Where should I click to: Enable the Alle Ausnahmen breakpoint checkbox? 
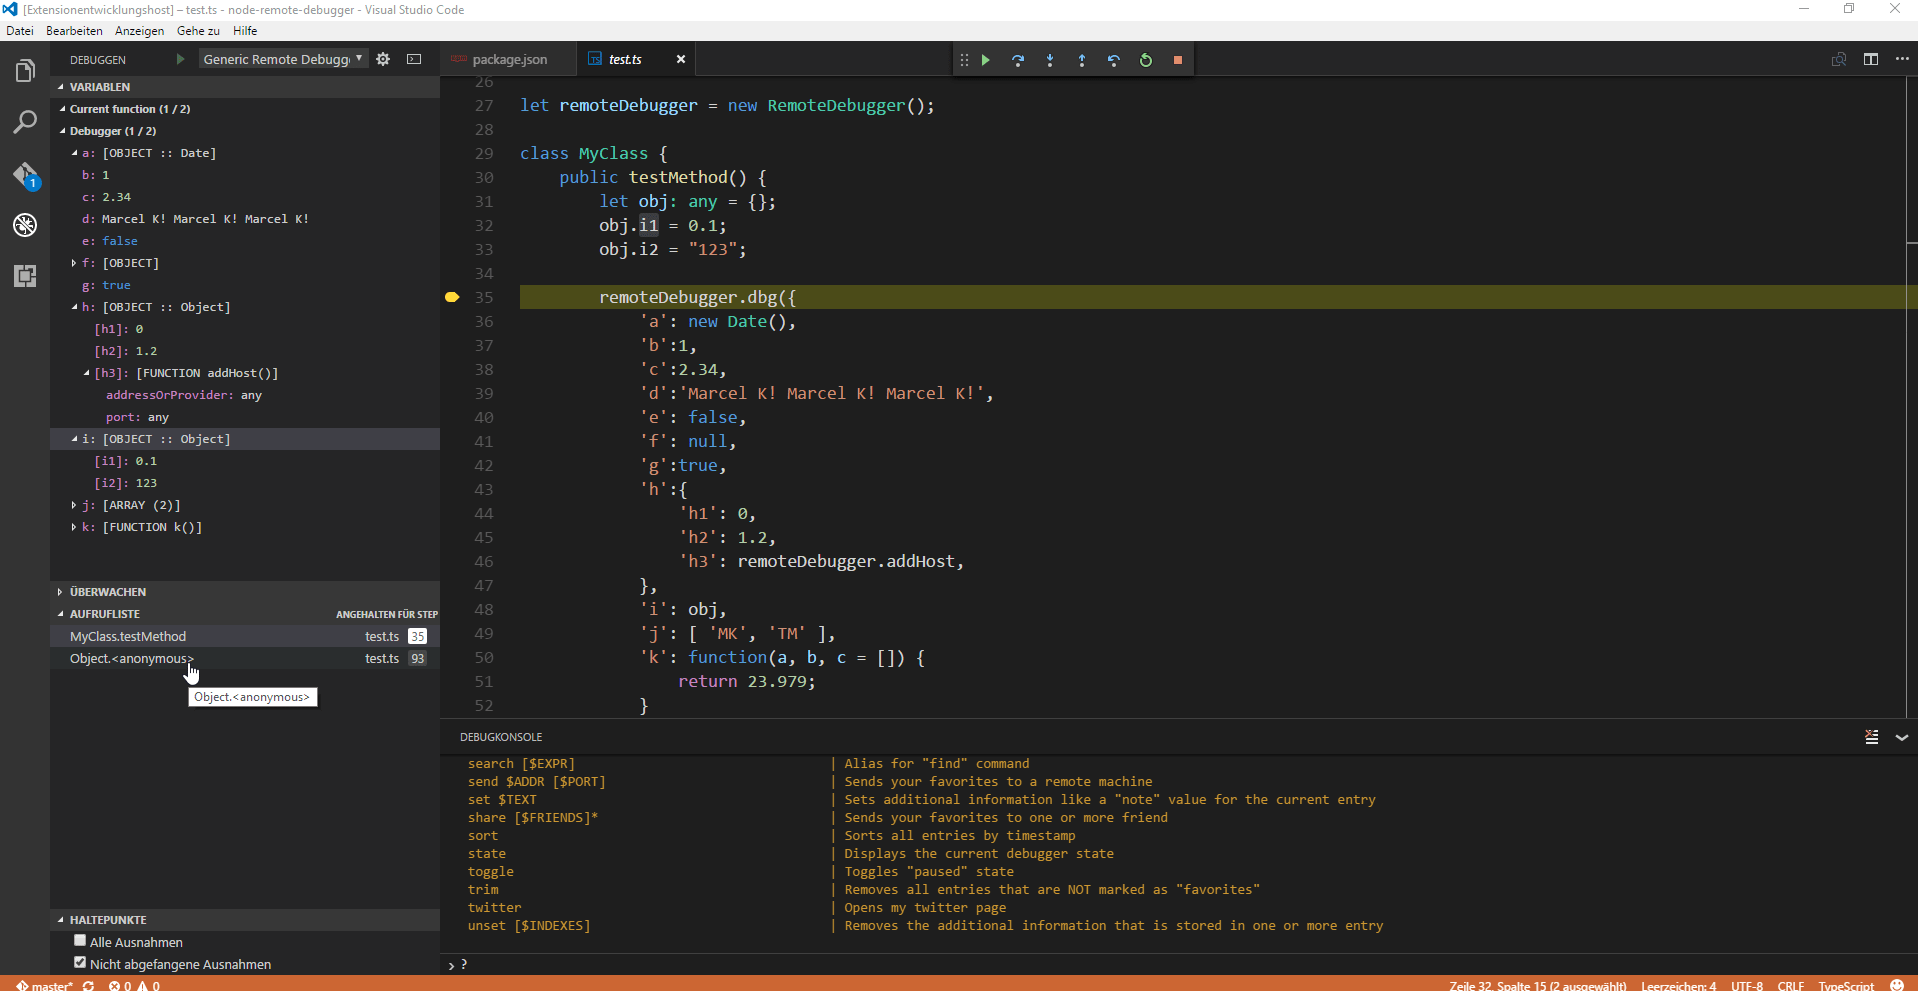[x=80, y=941]
